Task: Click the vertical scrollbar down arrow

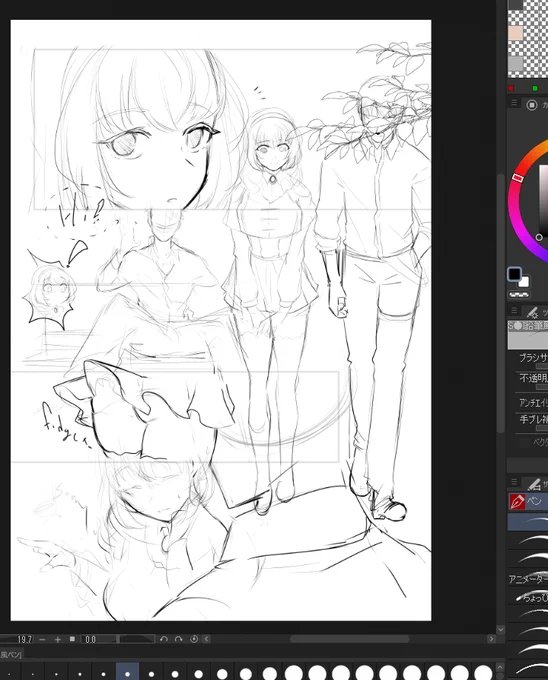Action: [501, 629]
